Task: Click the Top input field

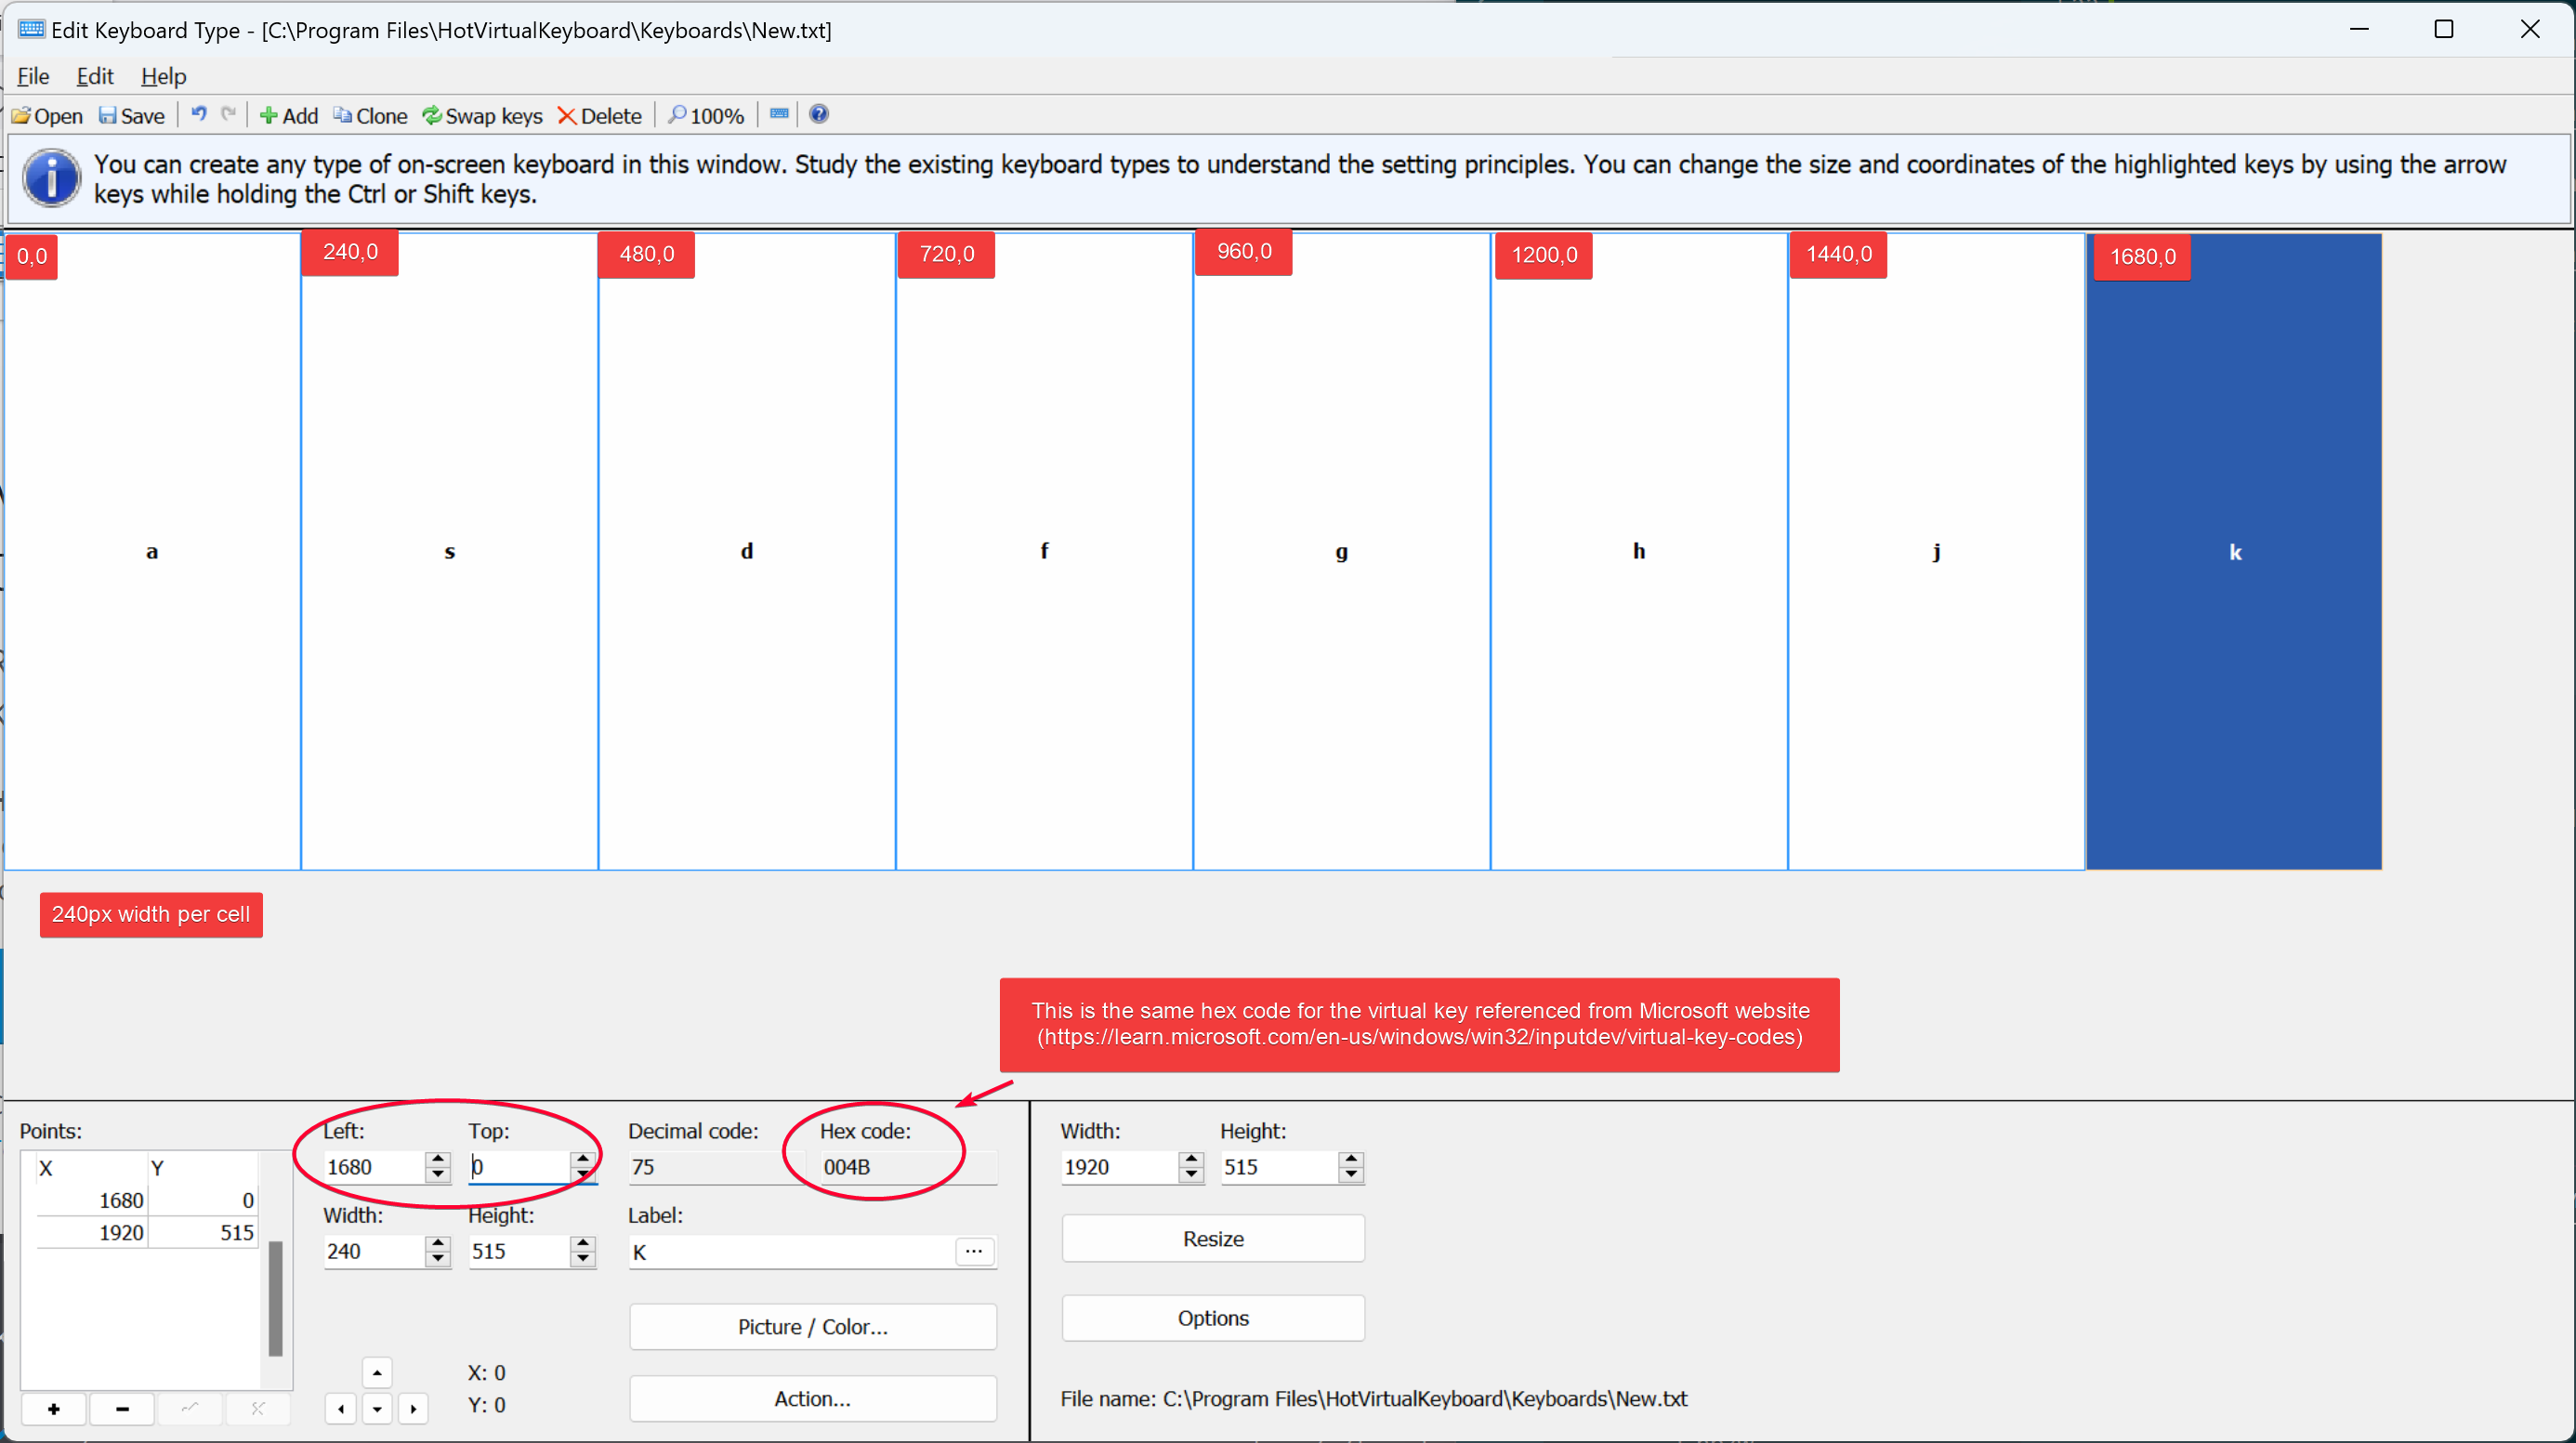Action: (519, 1167)
